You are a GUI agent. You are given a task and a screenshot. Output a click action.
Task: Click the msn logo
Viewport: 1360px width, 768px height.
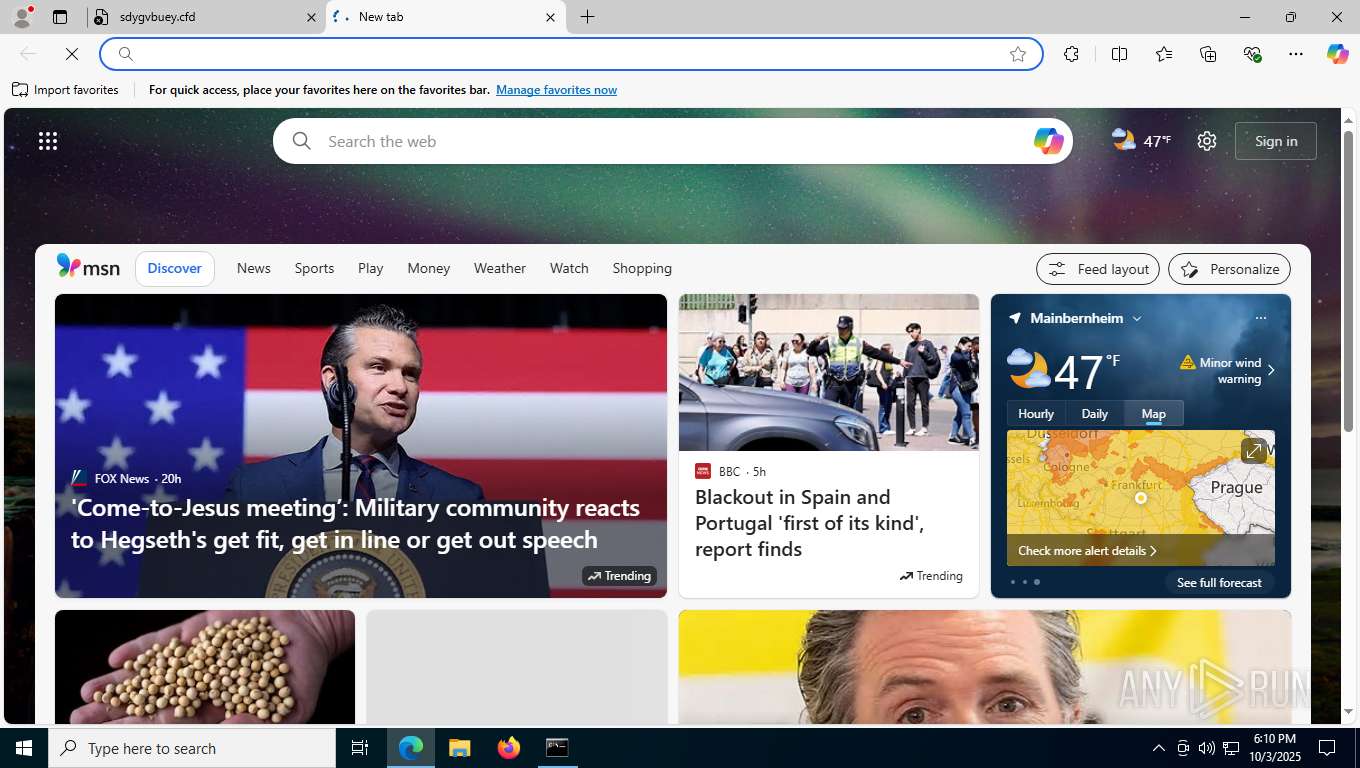[88, 267]
